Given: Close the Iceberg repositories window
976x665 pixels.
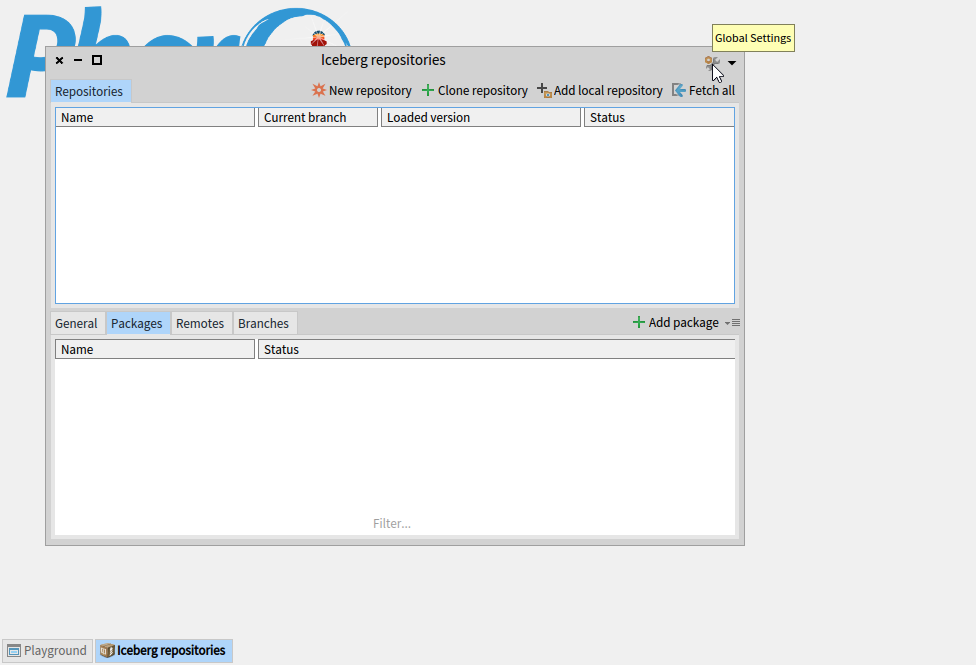Looking at the screenshot, I should coord(59,60).
